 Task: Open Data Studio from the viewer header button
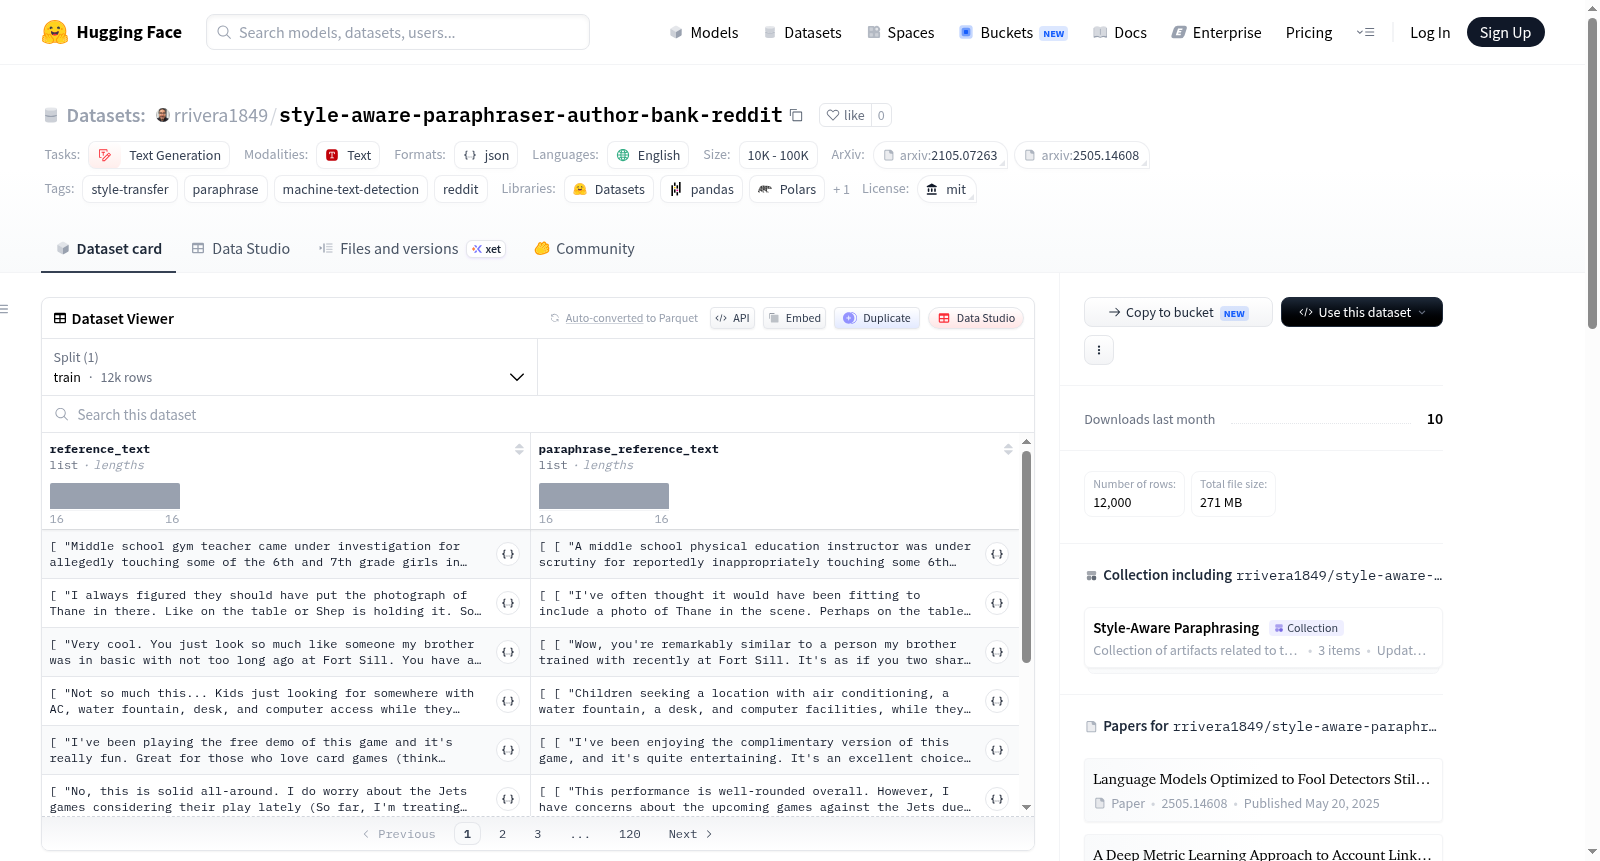[x=975, y=318]
